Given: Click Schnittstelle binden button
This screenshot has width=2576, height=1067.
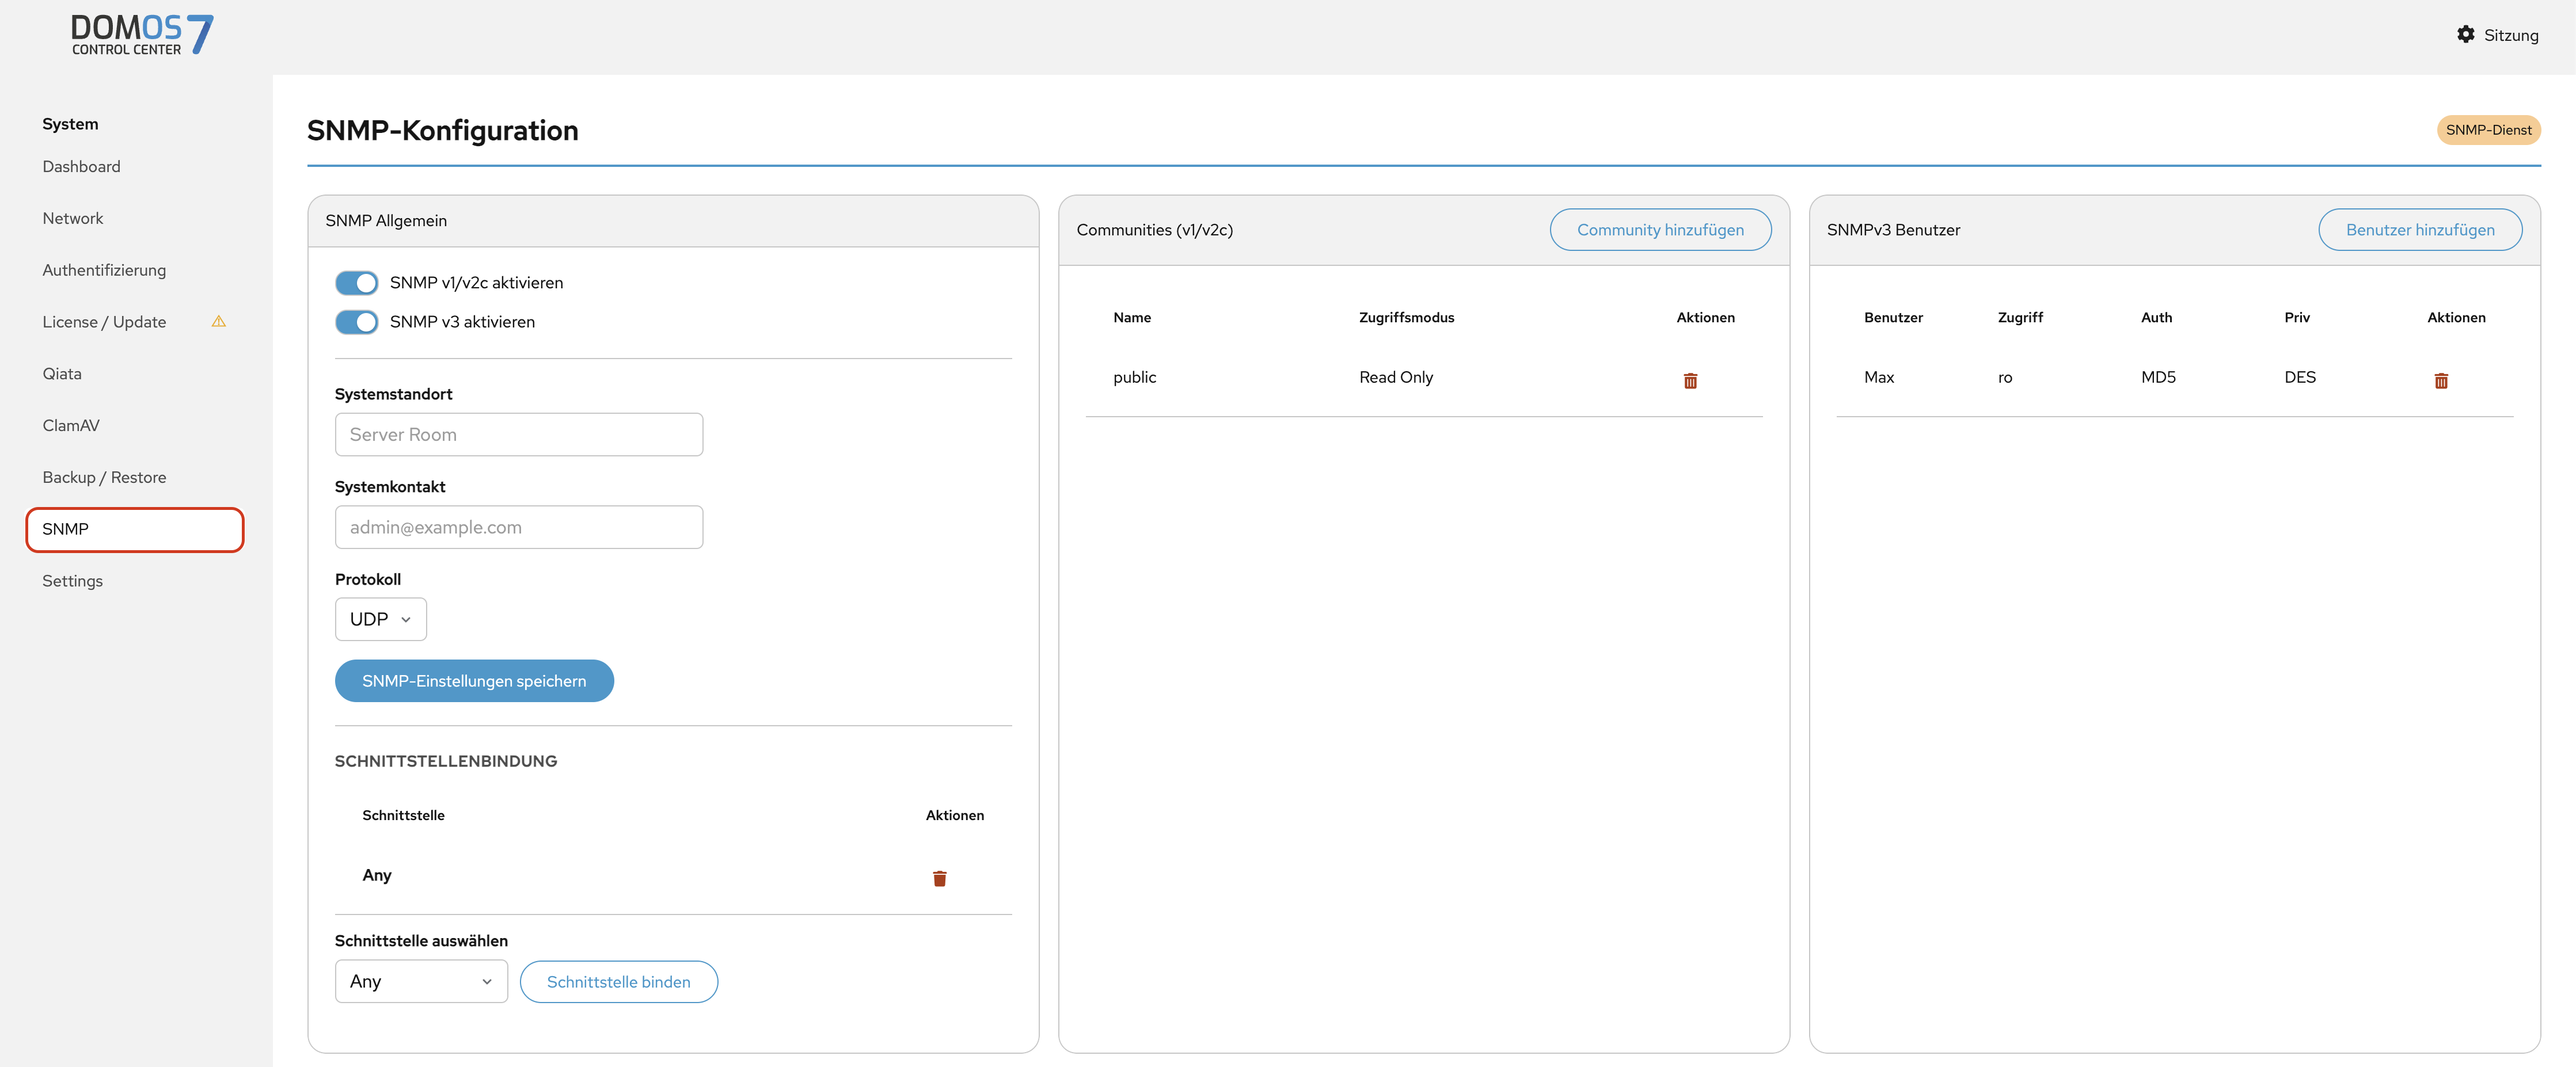Looking at the screenshot, I should pos(618,982).
